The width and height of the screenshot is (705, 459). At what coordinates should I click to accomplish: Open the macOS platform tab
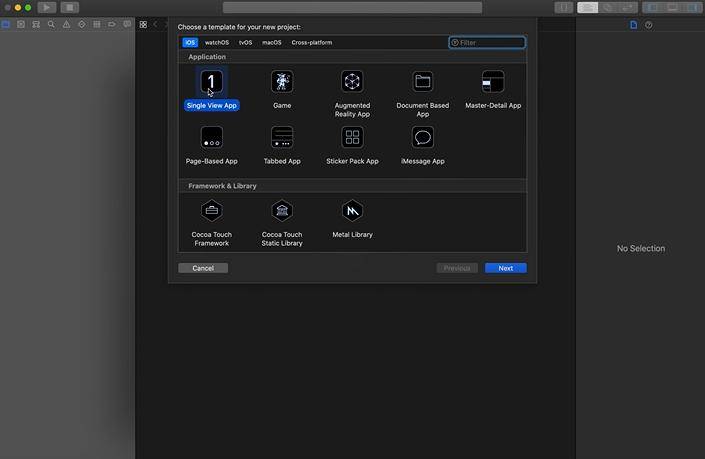[272, 43]
